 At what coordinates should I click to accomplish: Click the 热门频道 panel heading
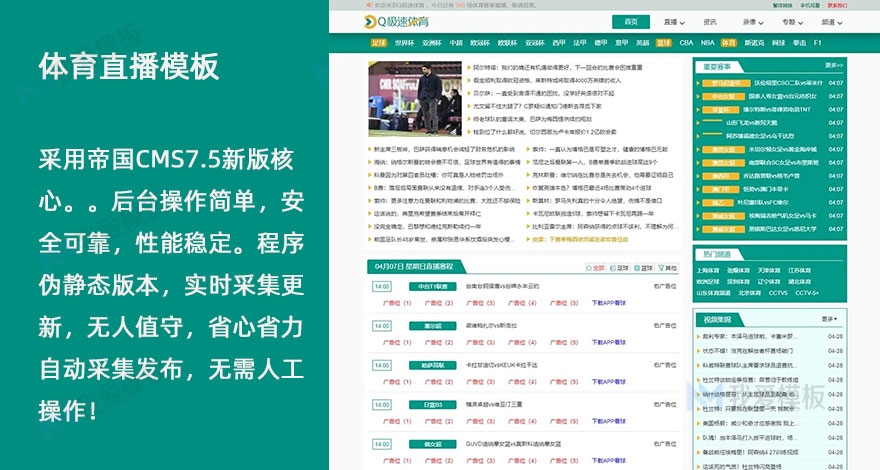pos(717,254)
